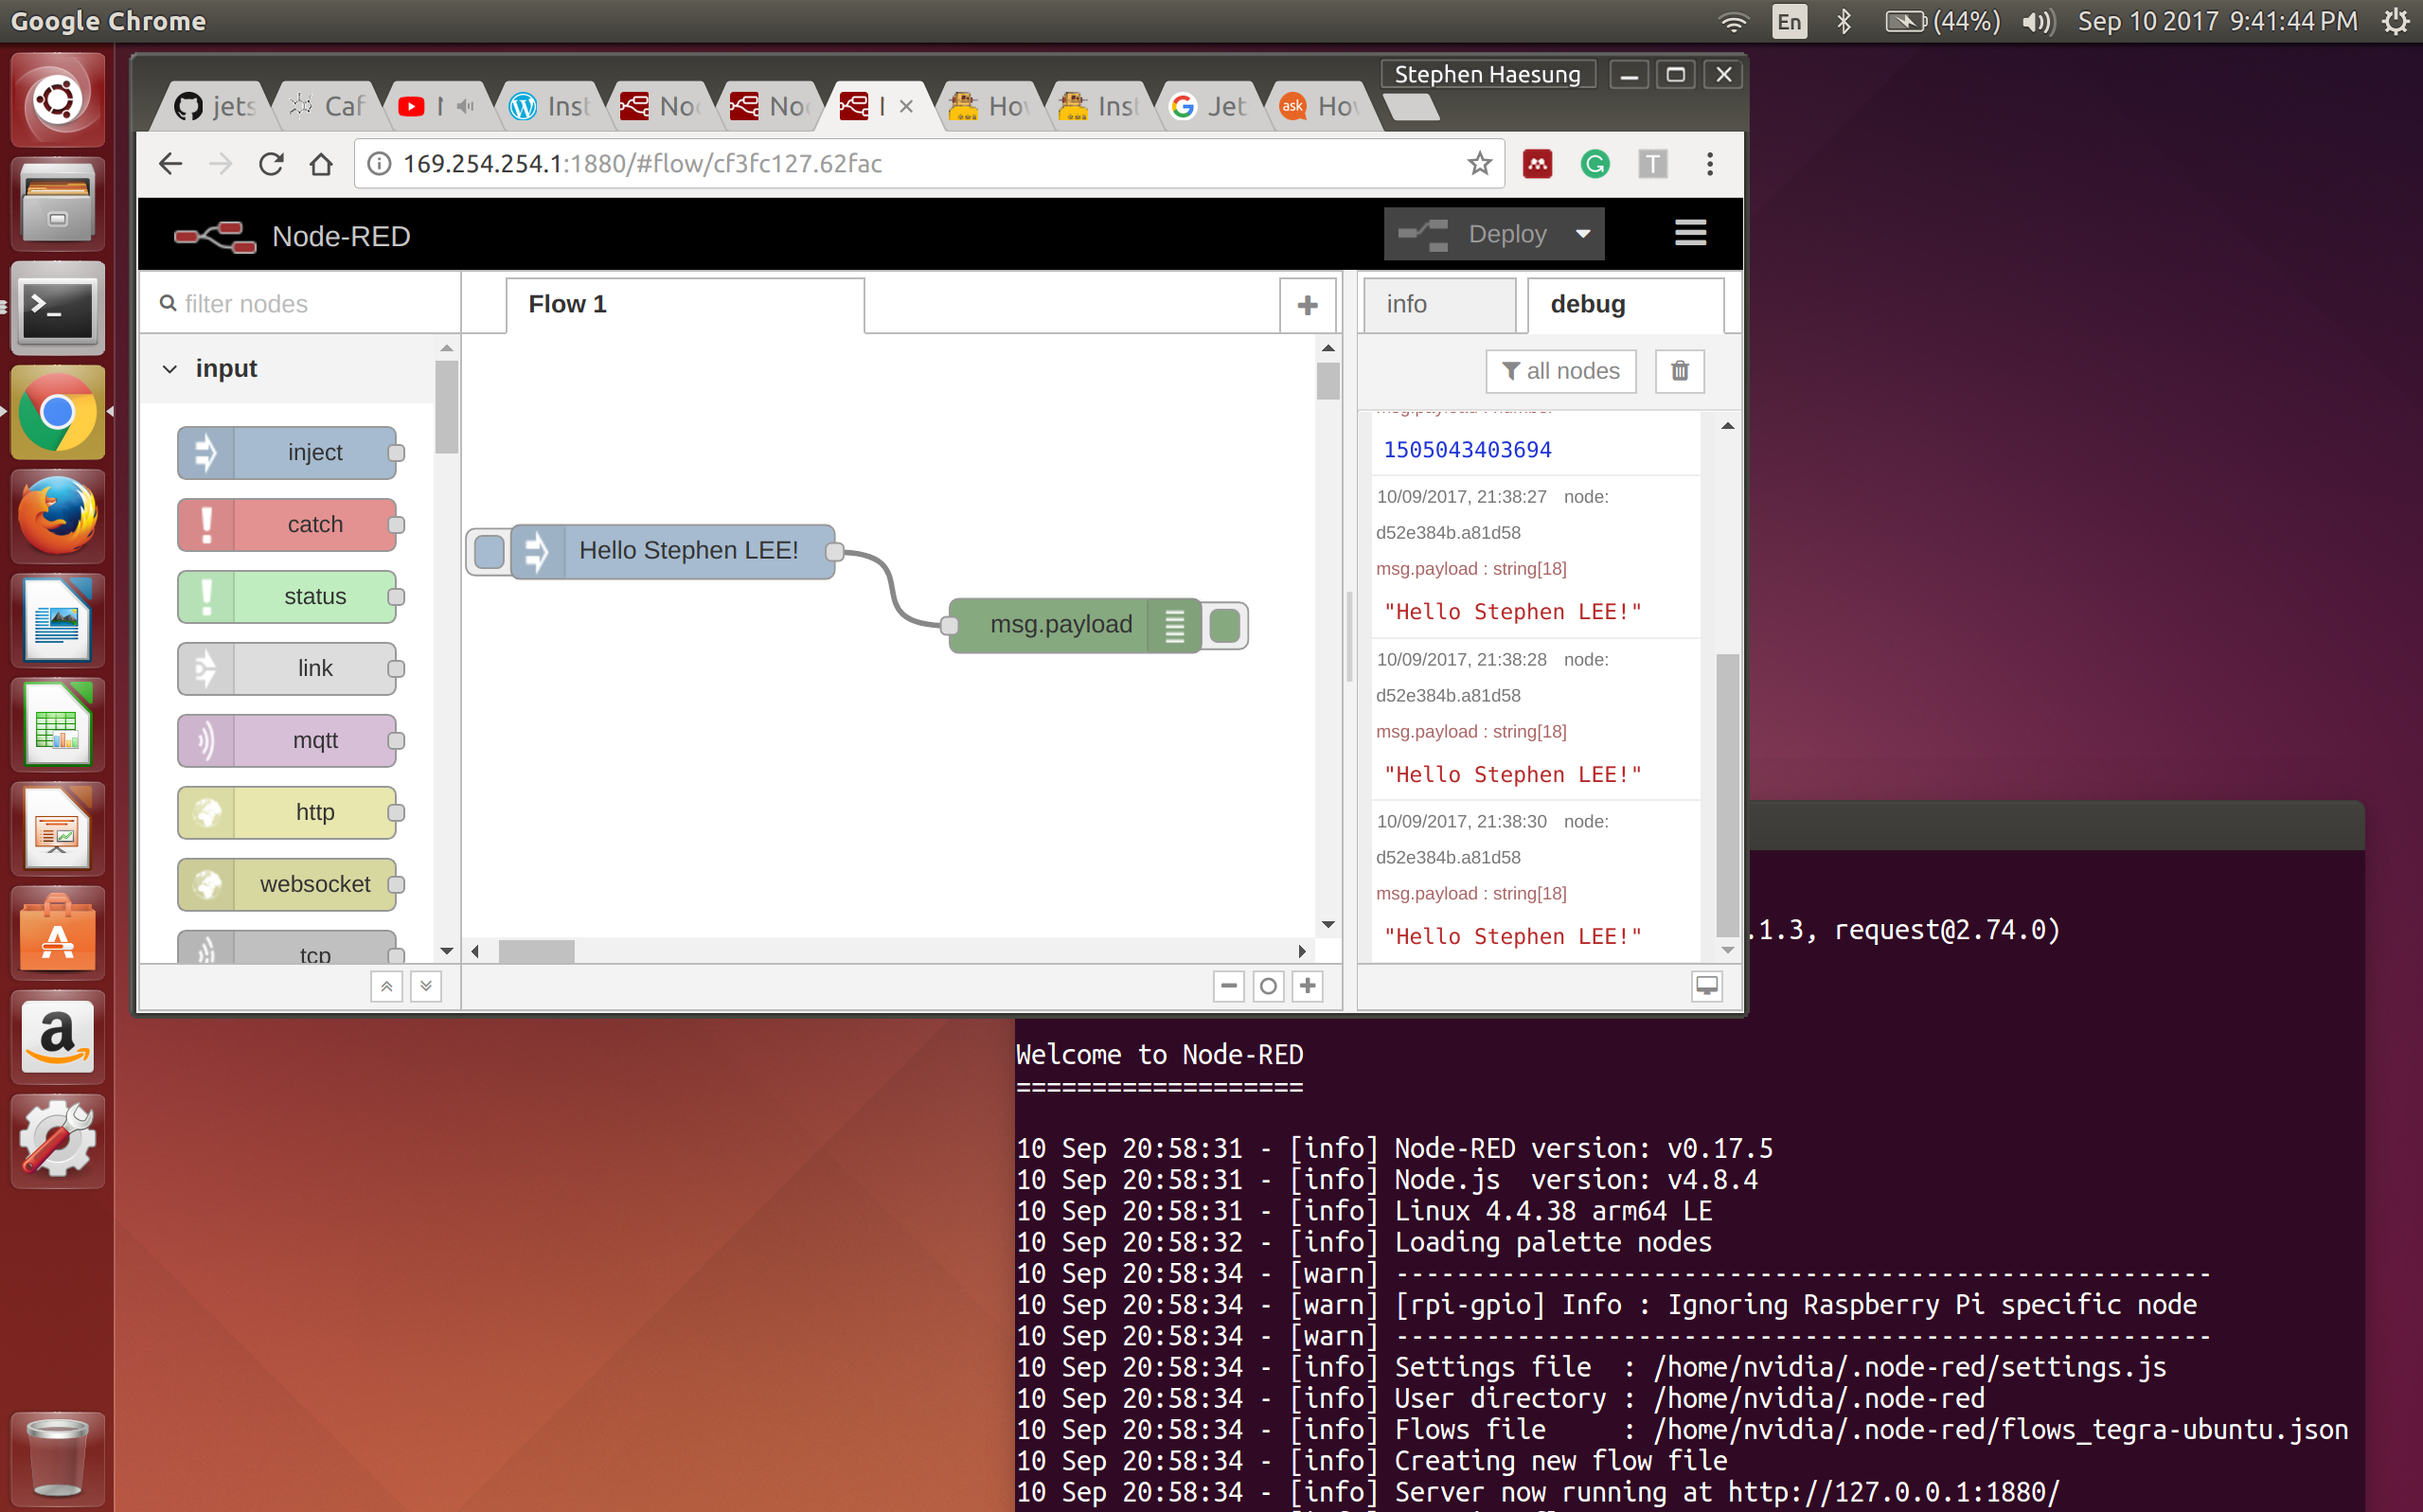Collapse the input palette category

170,369
